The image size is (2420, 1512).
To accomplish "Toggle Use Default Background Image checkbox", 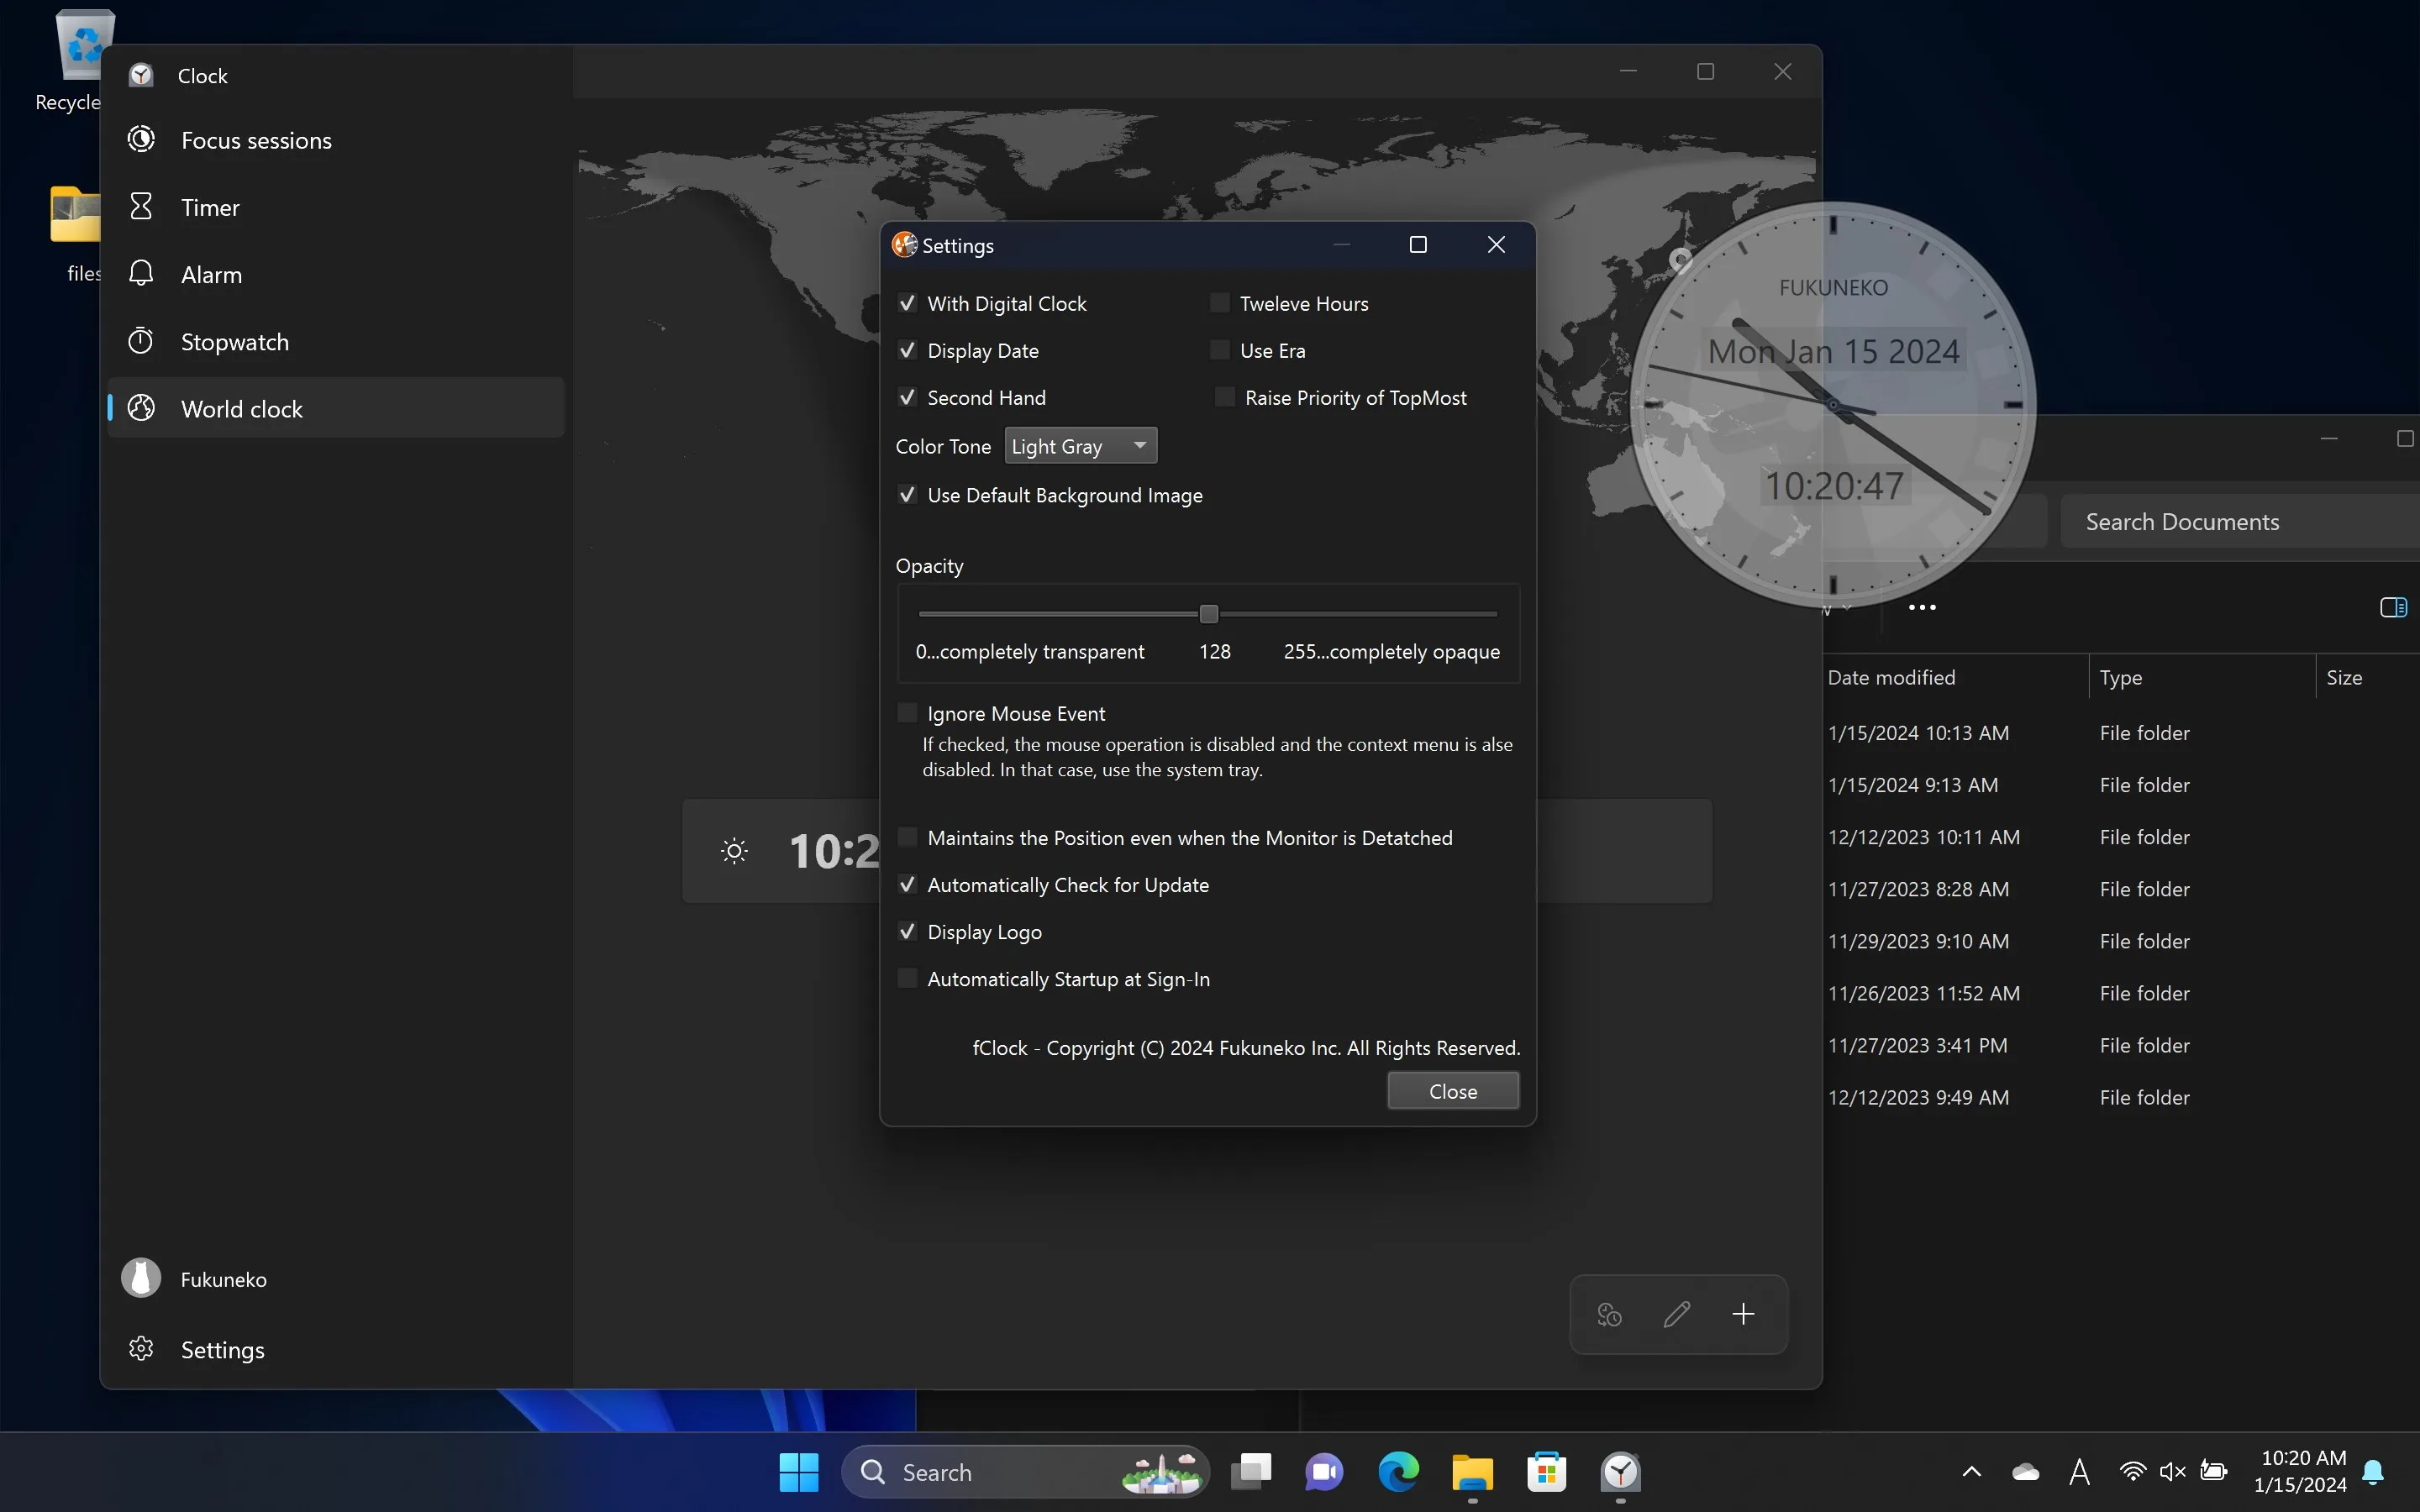I will tap(907, 495).
